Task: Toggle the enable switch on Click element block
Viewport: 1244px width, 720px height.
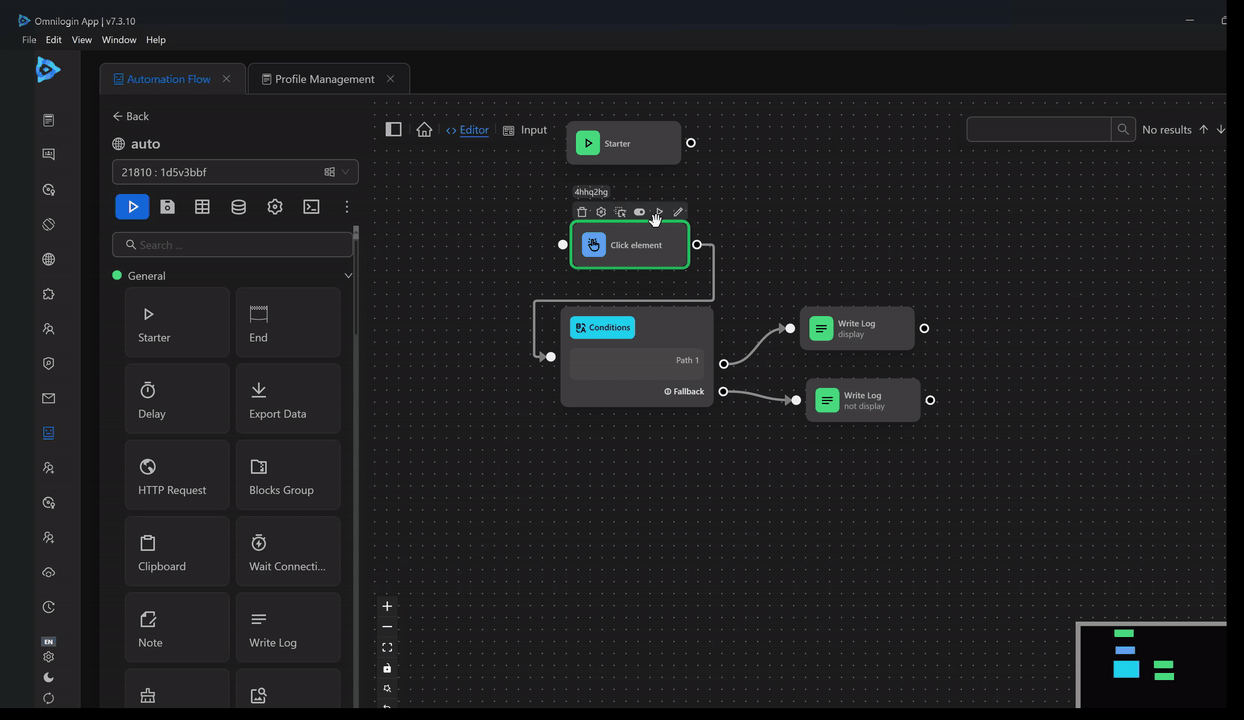Action: [x=640, y=212]
